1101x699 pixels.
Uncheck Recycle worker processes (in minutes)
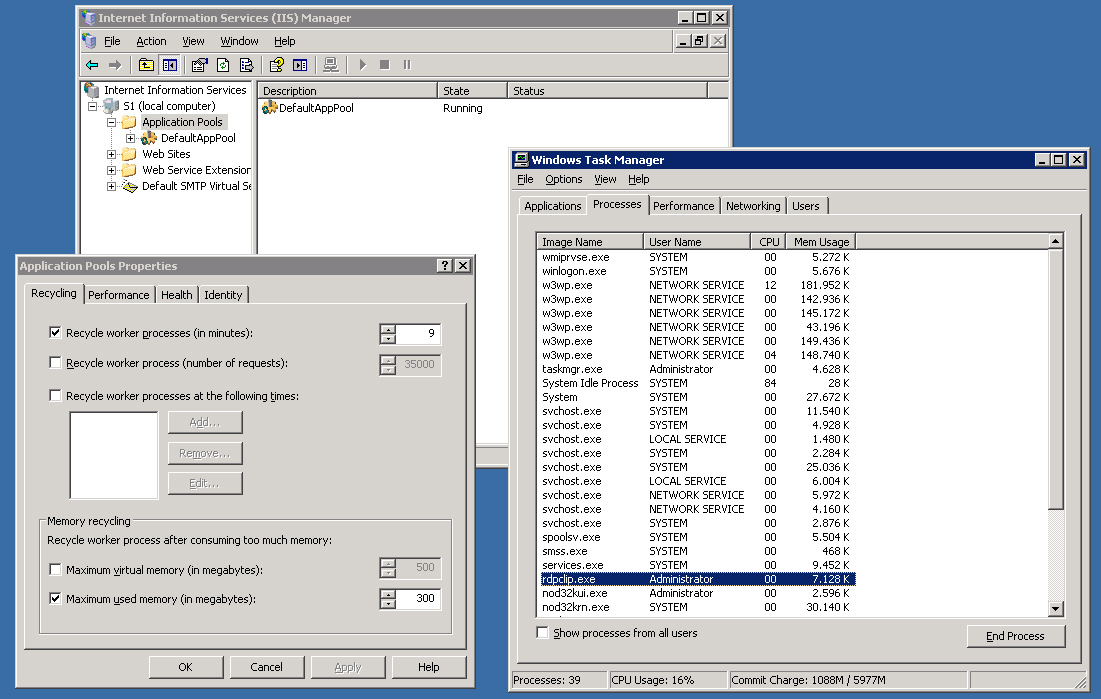pyautogui.click(x=55, y=332)
